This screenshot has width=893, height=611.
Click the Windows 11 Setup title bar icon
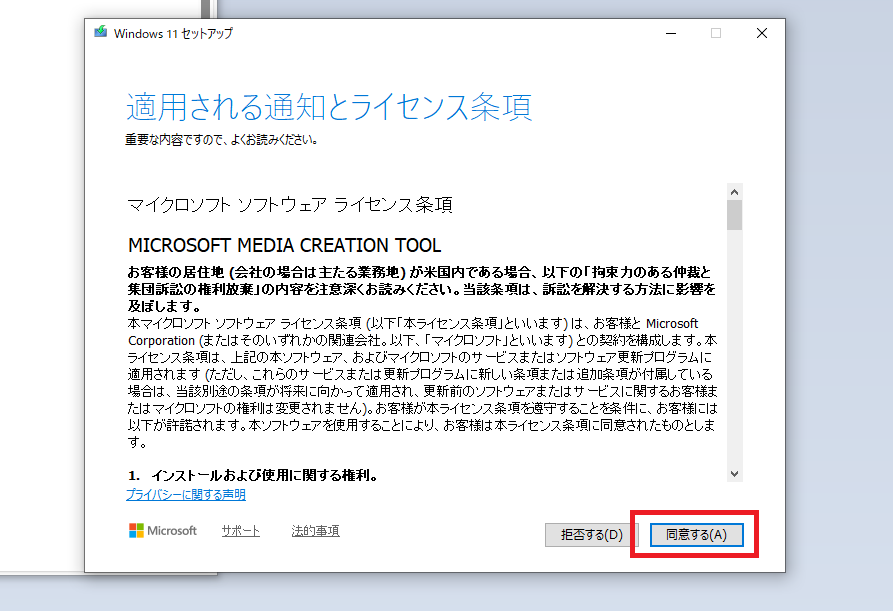(x=101, y=33)
